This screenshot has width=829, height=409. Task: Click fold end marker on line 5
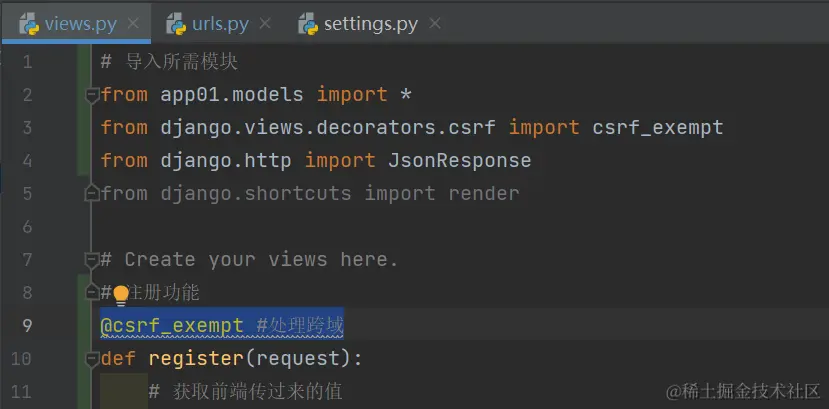(x=93, y=193)
